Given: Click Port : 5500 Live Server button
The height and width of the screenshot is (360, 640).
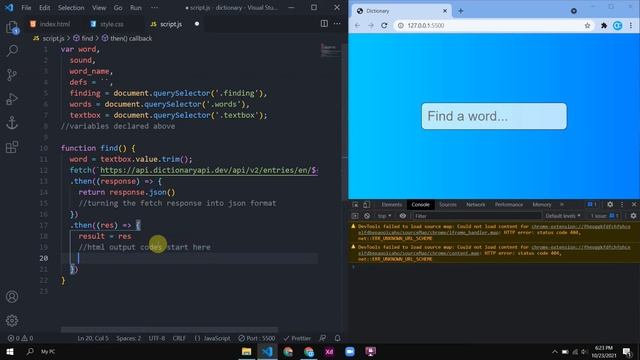Looking at the screenshot, I should click(257, 338).
